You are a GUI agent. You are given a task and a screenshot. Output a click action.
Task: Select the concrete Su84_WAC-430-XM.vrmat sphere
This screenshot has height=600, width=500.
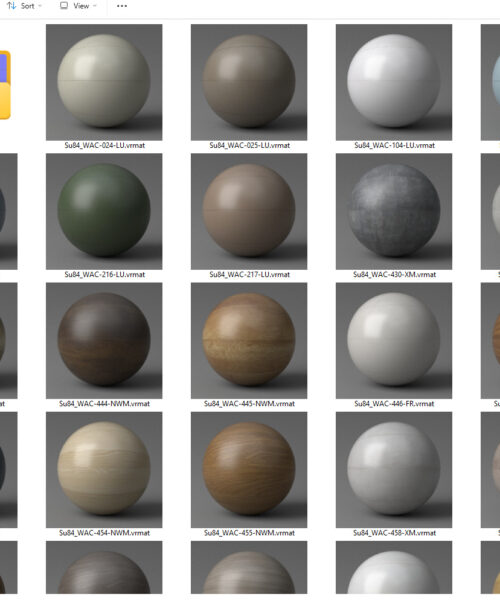click(394, 211)
